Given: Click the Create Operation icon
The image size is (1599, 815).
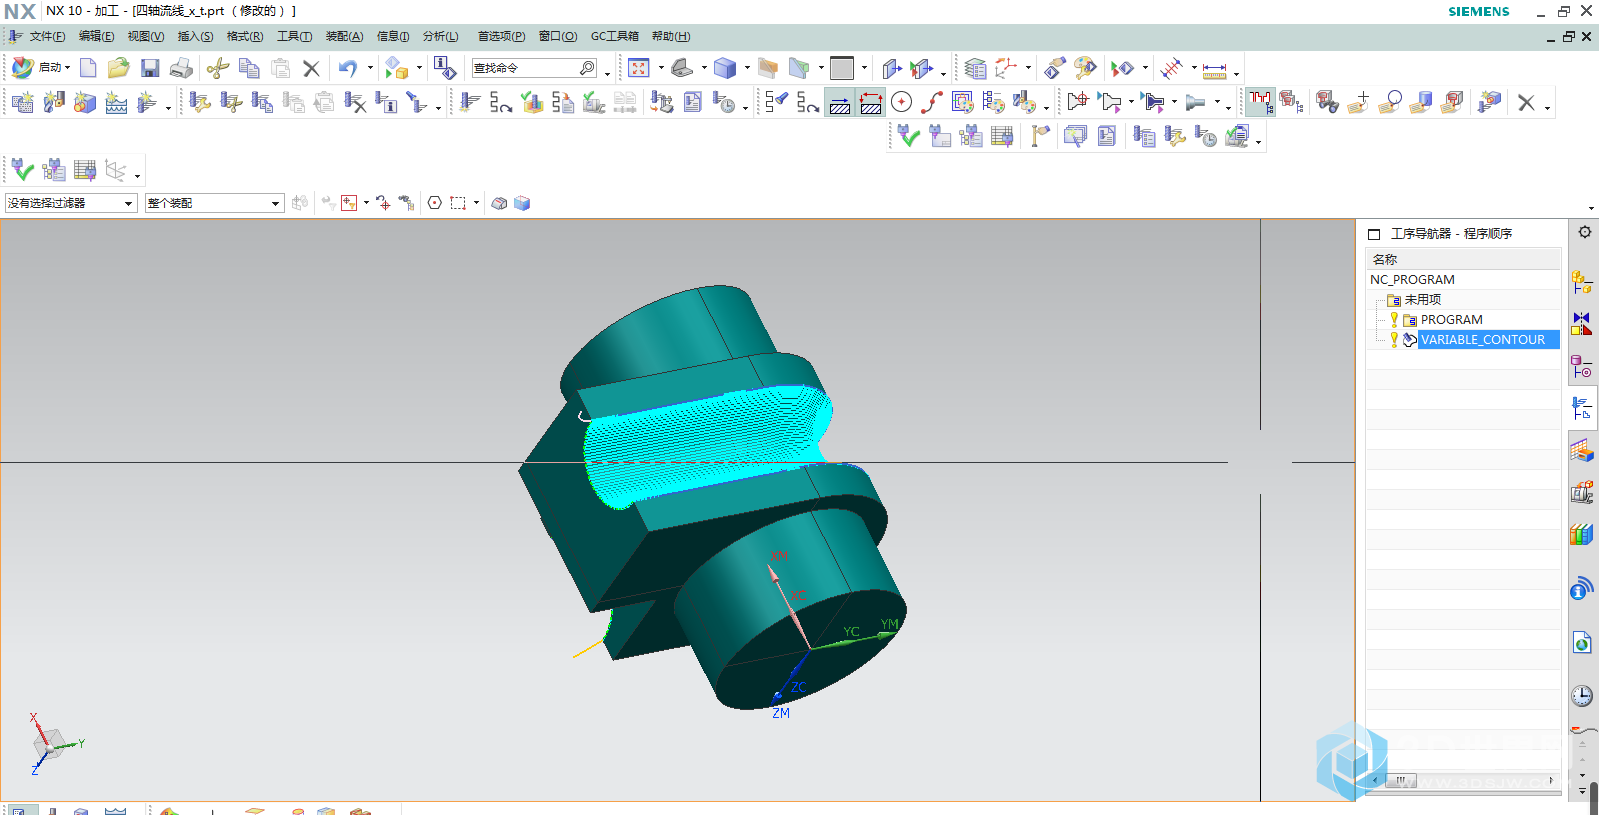Looking at the screenshot, I should (x=147, y=102).
